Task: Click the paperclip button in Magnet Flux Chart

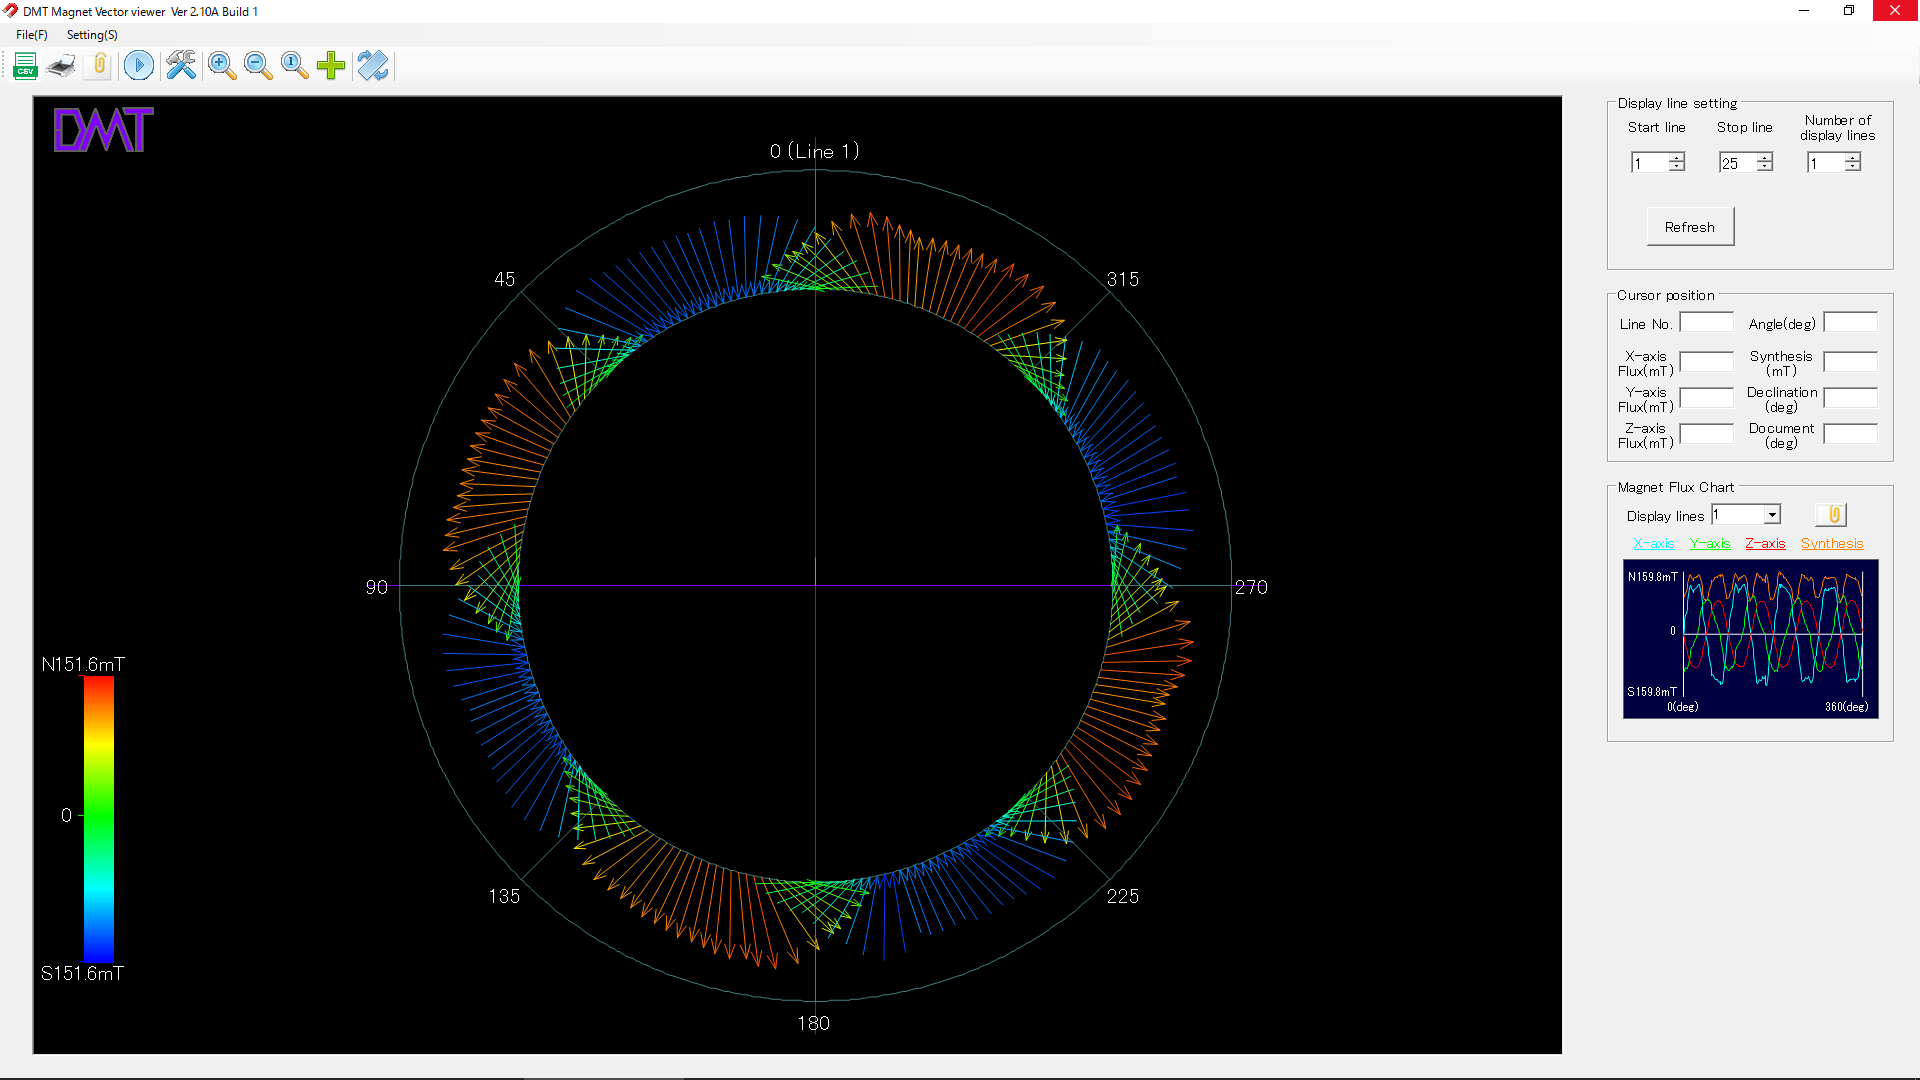Action: 1832,514
